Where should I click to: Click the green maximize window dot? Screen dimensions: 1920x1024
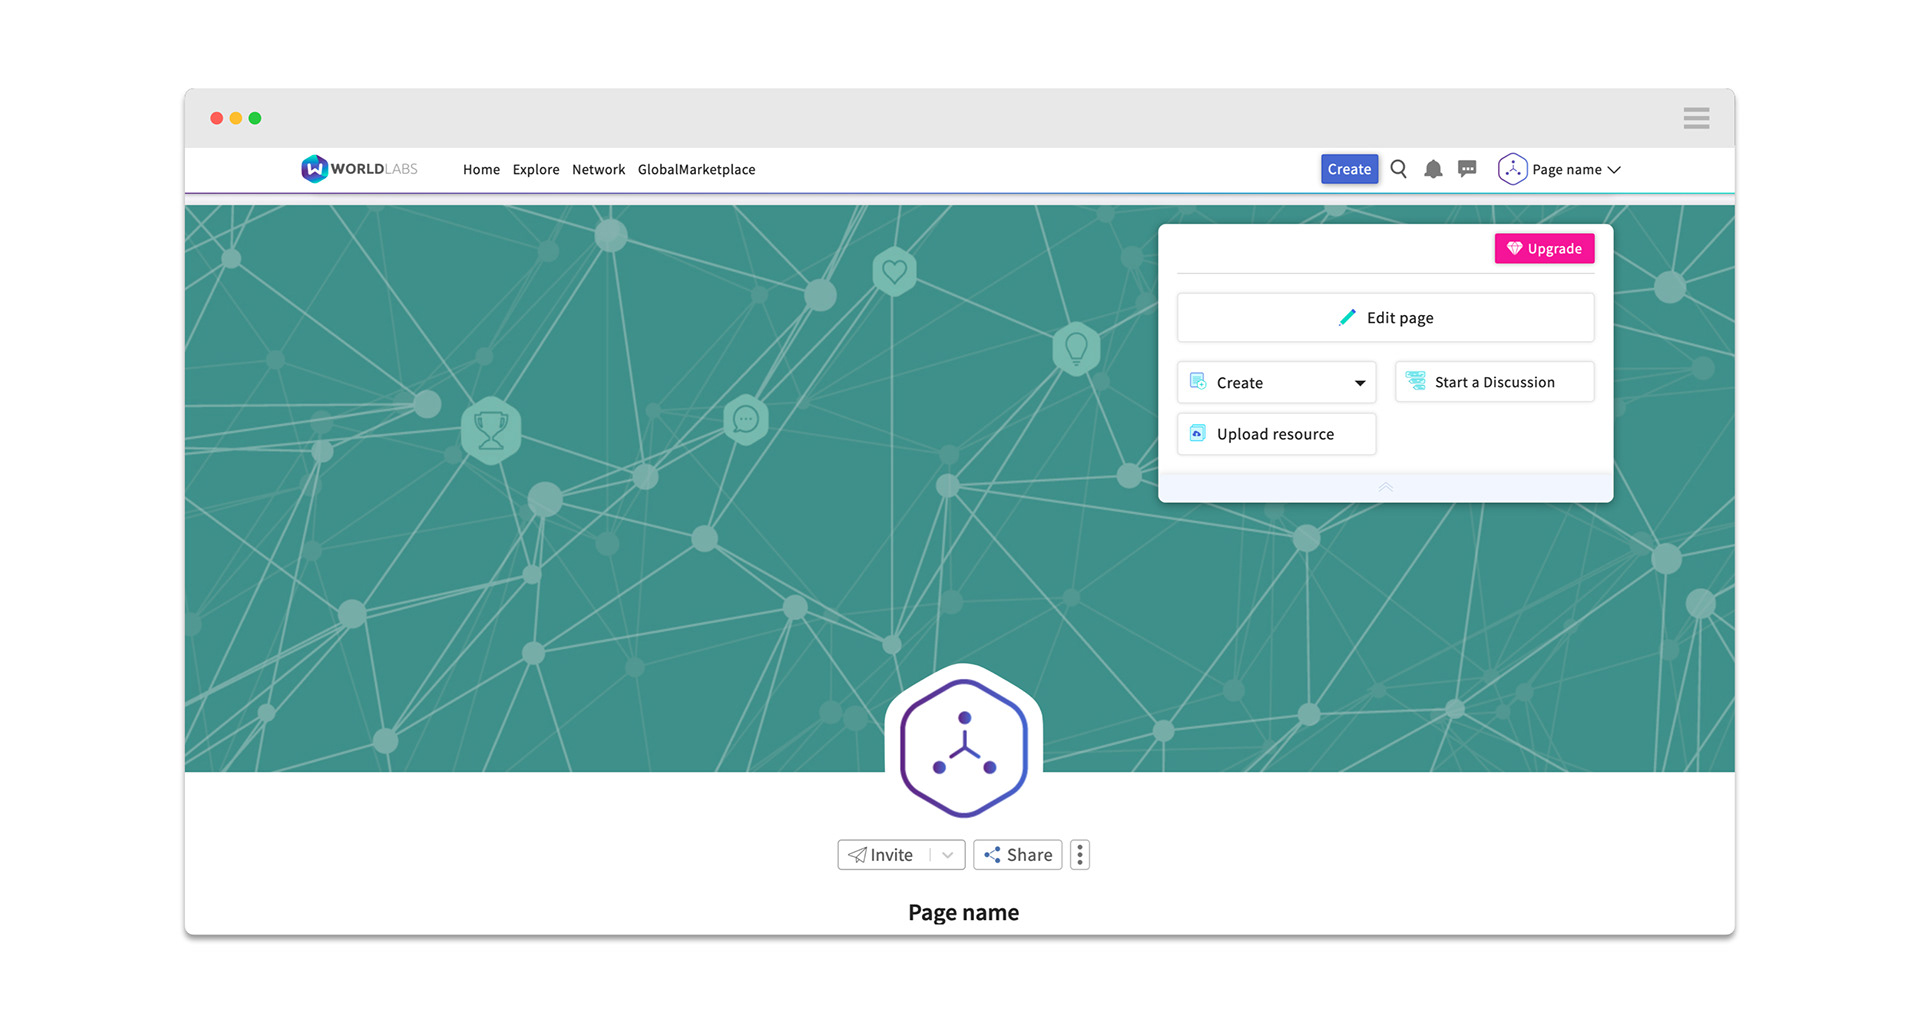click(255, 118)
